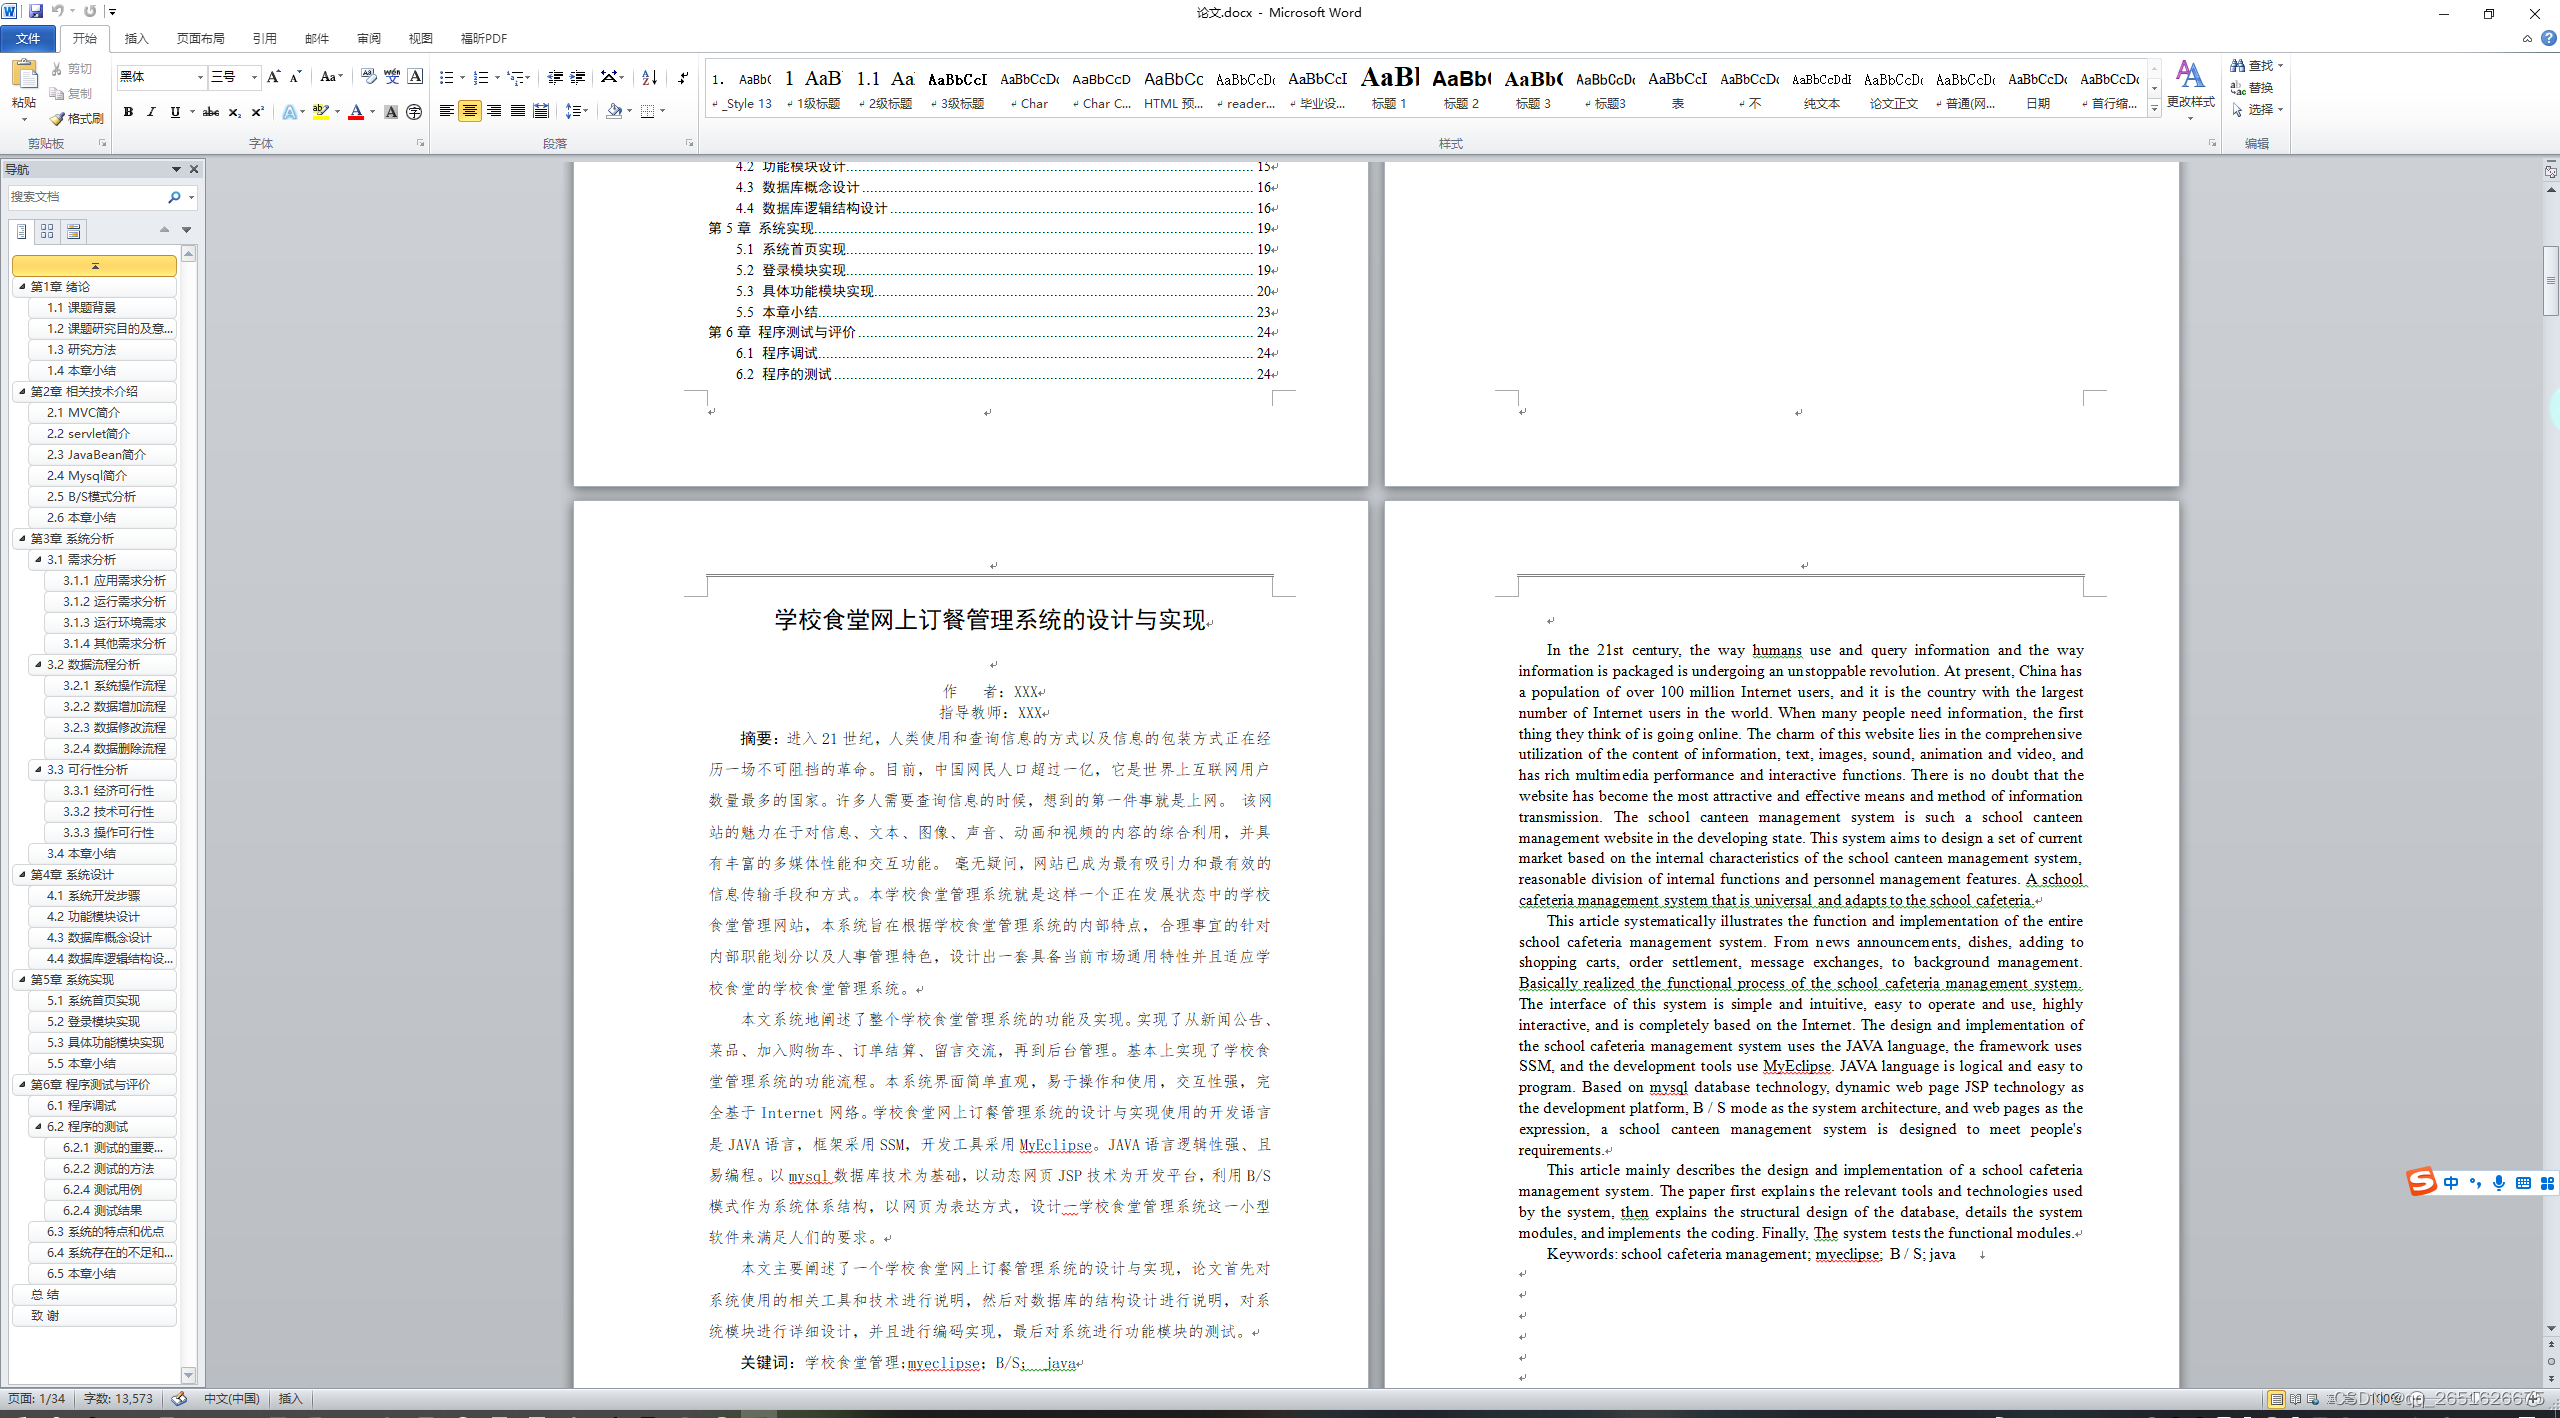Screen dimensions: 2560x1418
Task: Jump to heading 5.2 登录模块实现
Action: pos(102,1021)
